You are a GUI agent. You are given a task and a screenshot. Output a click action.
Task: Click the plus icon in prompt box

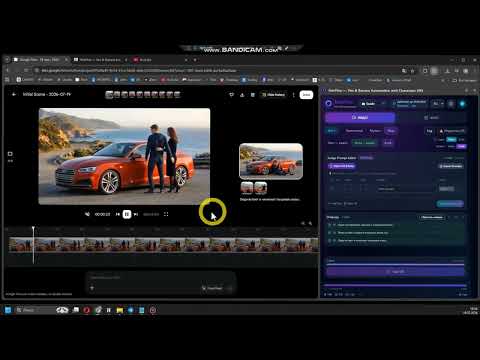point(92,288)
